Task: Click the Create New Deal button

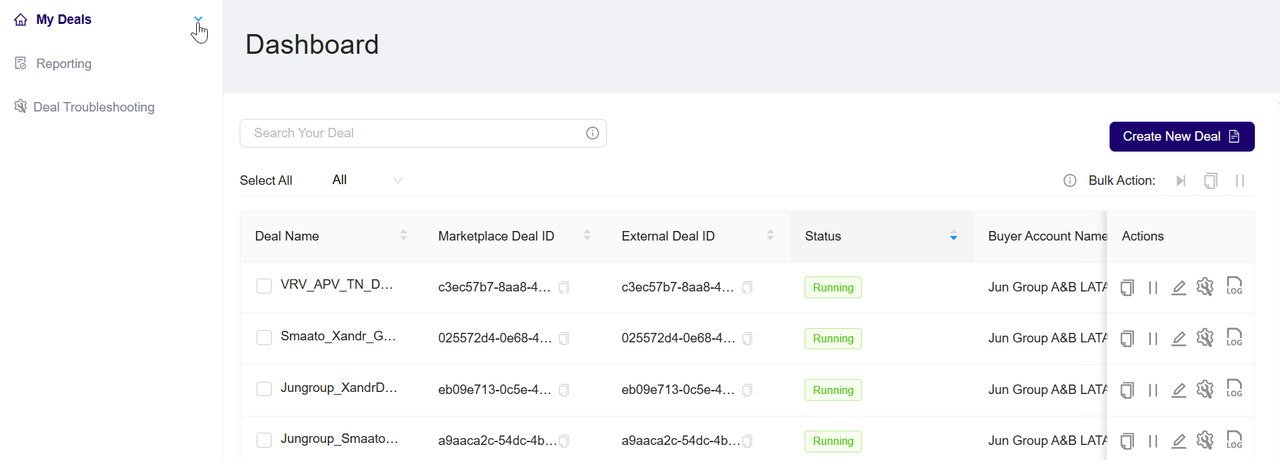Action: [x=1181, y=137]
